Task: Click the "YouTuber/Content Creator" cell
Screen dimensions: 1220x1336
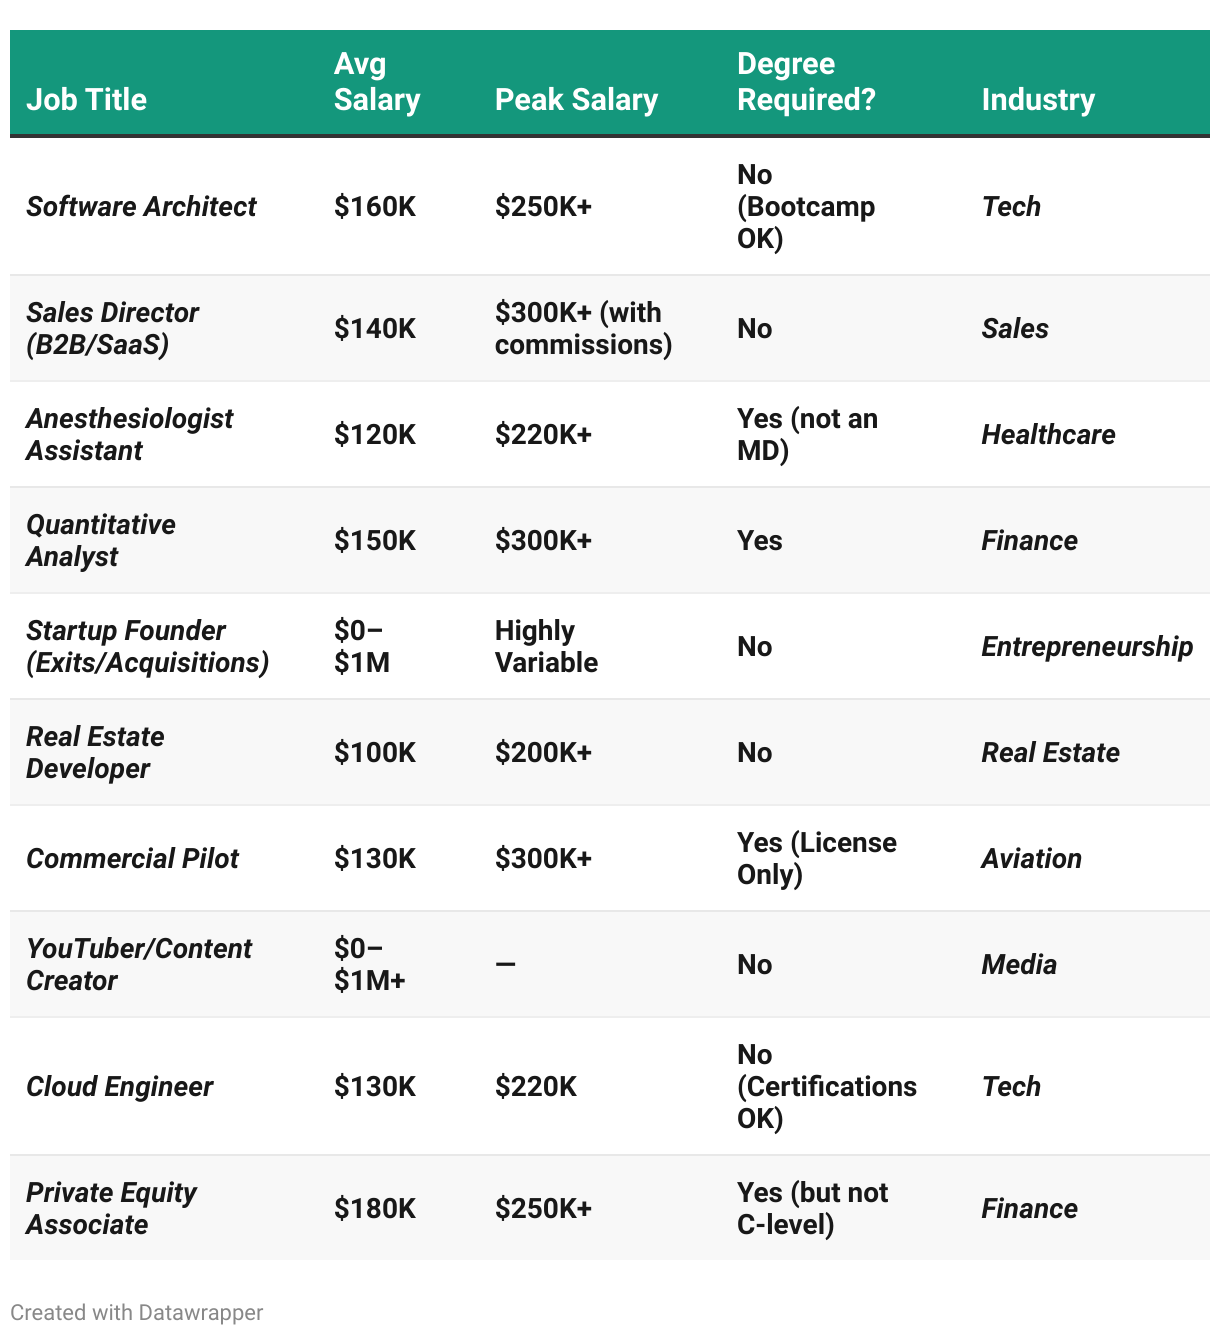Action: tap(139, 964)
